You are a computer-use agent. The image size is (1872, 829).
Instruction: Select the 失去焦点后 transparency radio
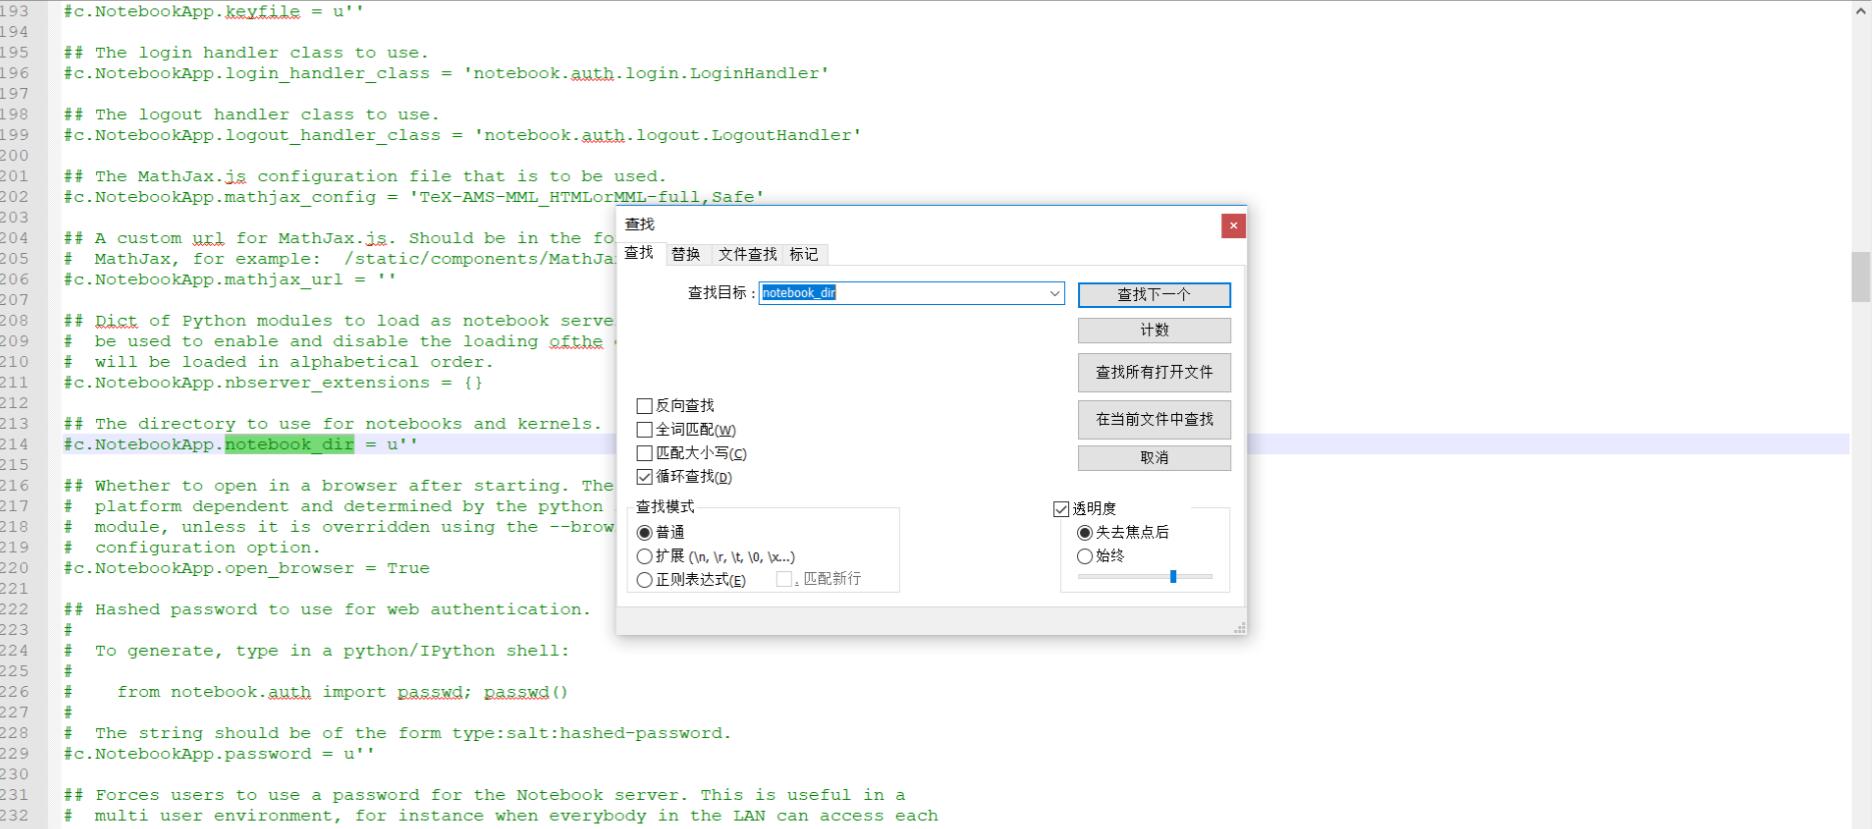point(1085,533)
